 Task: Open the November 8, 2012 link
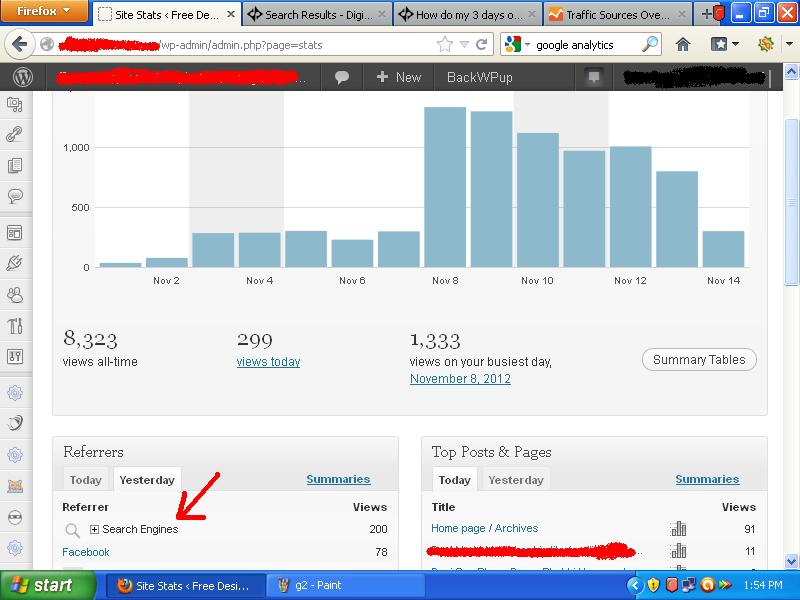pyautogui.click(x=460, y=379)
